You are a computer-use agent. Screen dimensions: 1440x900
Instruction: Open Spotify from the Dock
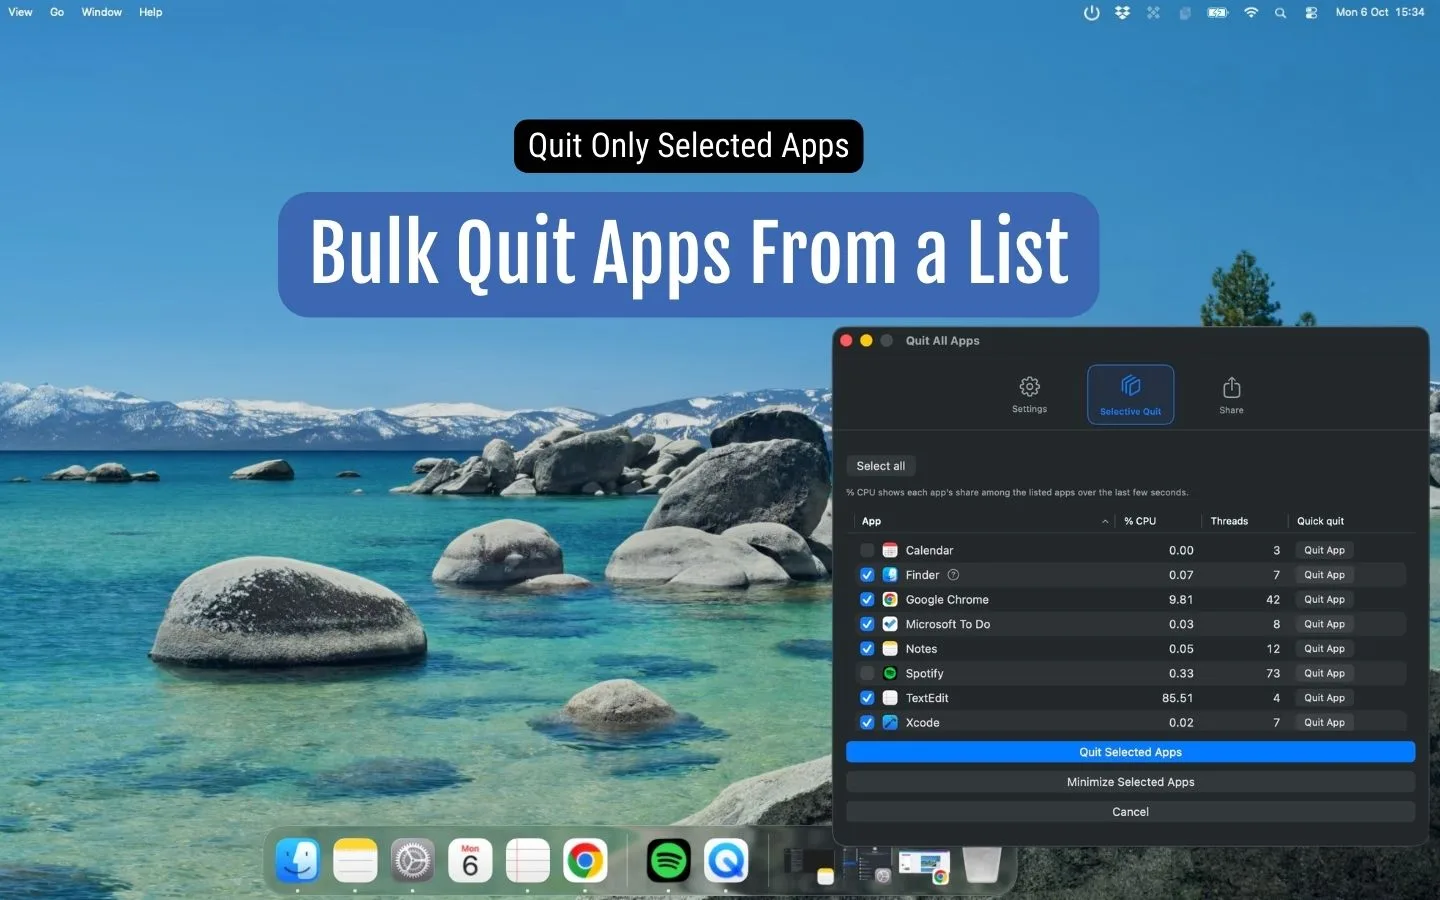coord(668,860)
